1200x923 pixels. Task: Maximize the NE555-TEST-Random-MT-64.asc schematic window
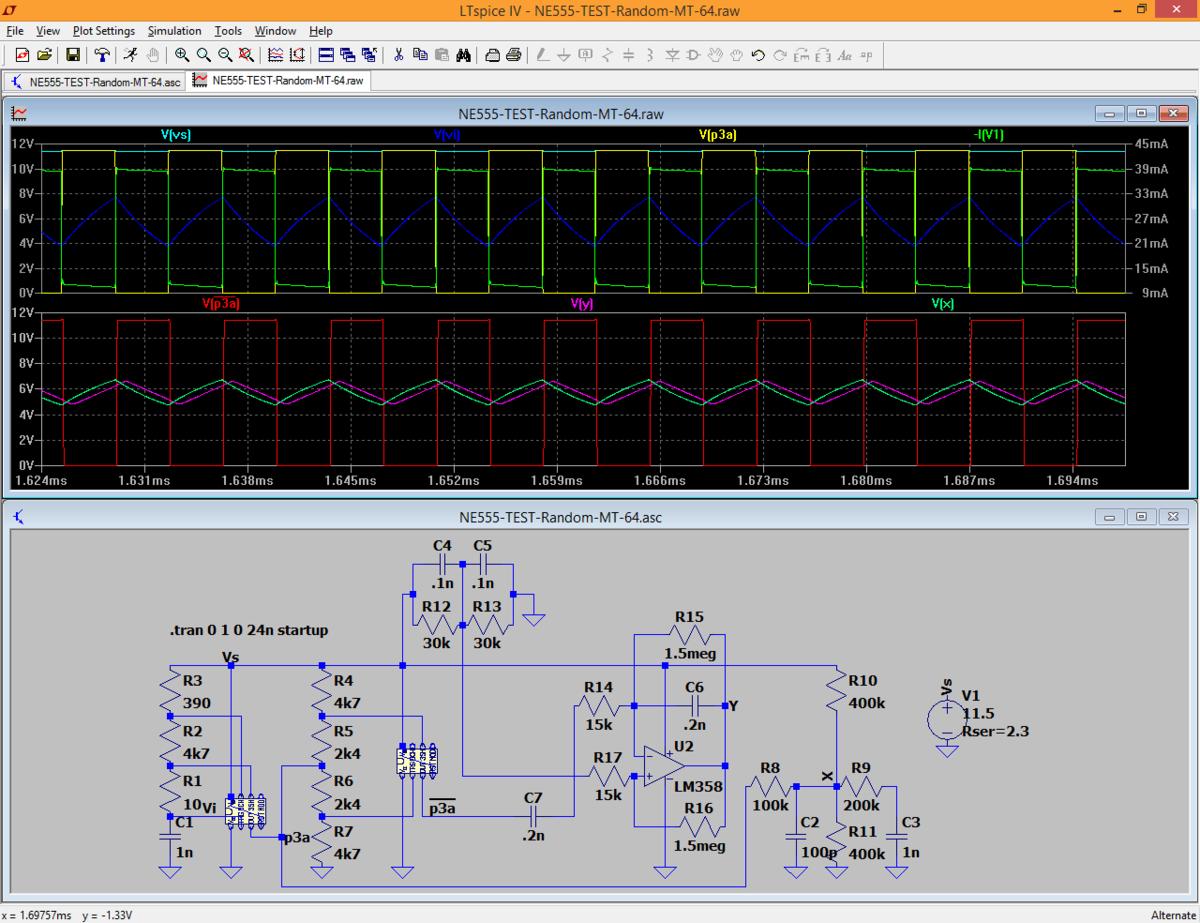1141,517
